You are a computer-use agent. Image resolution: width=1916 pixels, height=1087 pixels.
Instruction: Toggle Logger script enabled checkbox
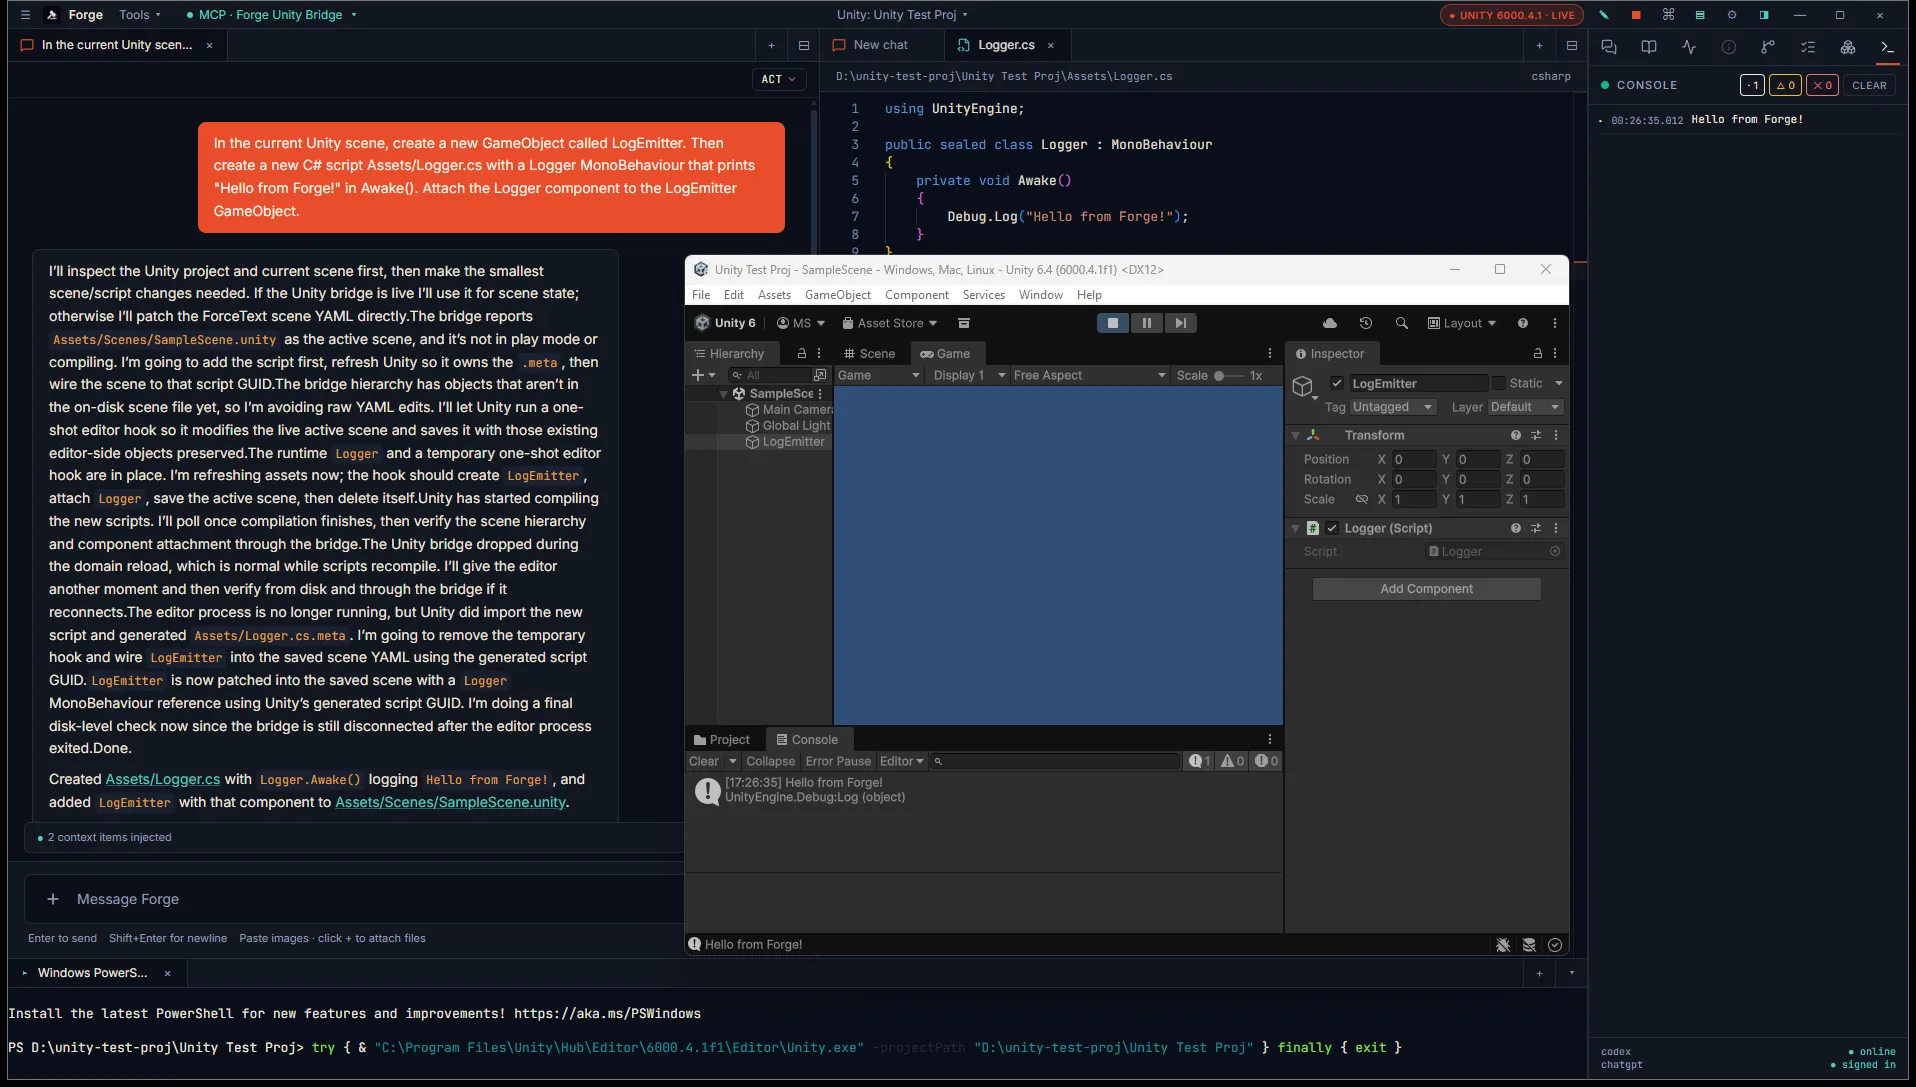[x=1332, y=528]
